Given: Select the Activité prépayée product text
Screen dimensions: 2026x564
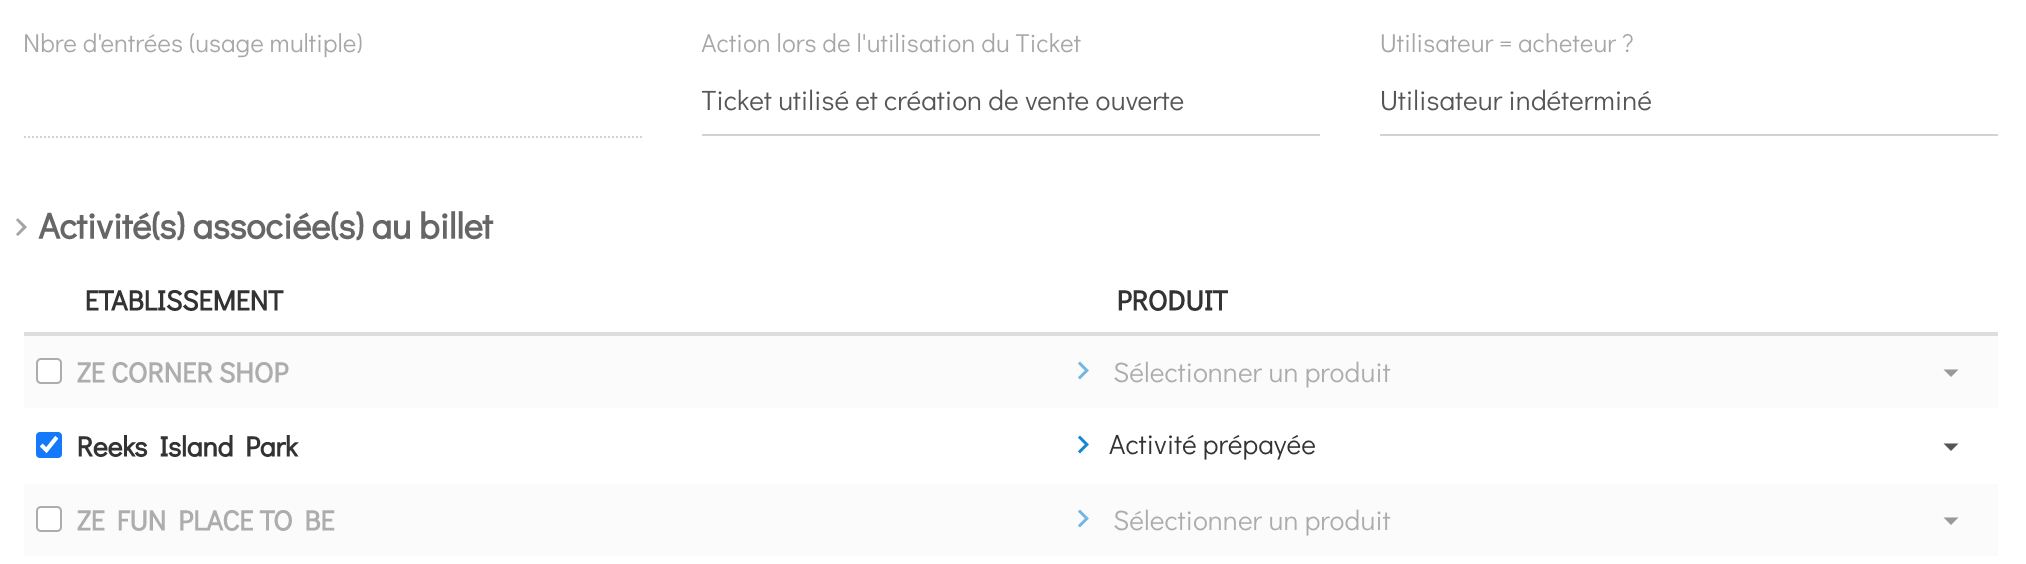Looking at the screenshot, I should [x=1212, y=446].
